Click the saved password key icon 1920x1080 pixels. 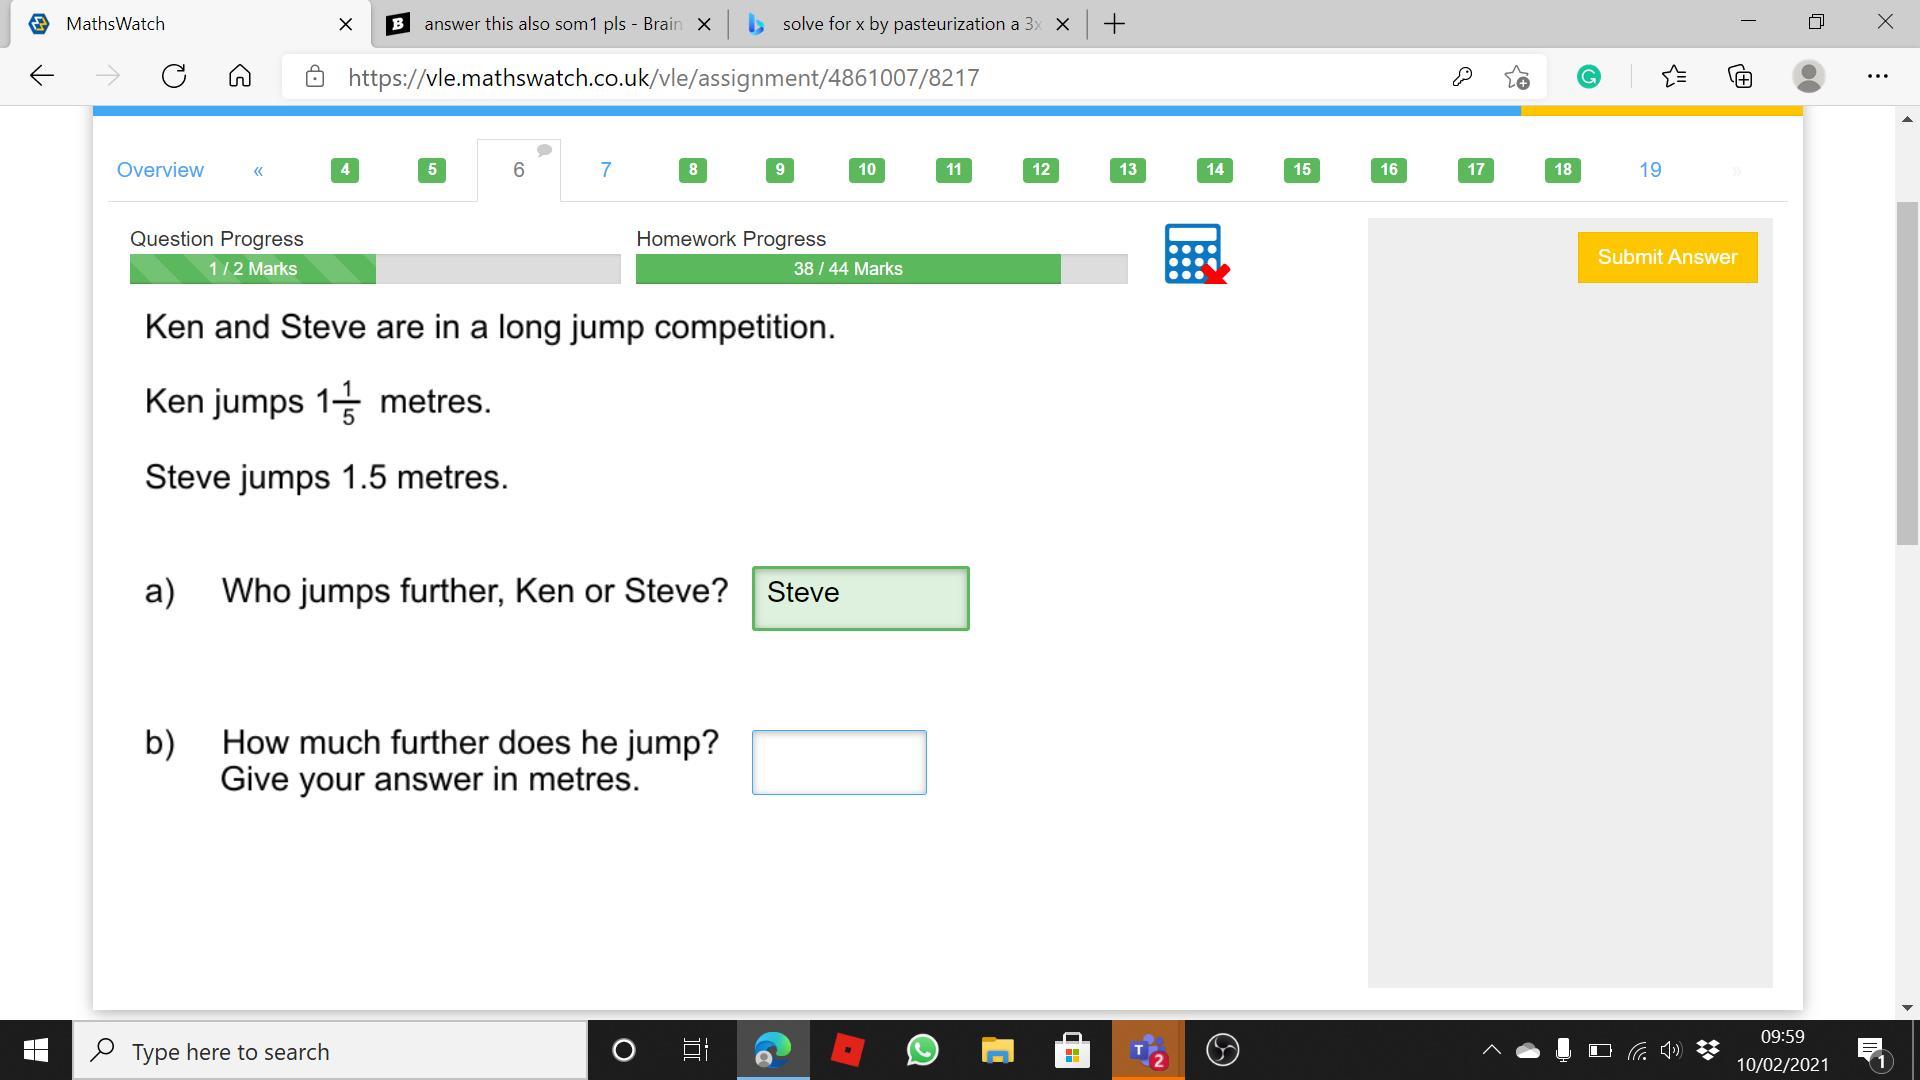pyautogui.click(x=1462, y=77)
